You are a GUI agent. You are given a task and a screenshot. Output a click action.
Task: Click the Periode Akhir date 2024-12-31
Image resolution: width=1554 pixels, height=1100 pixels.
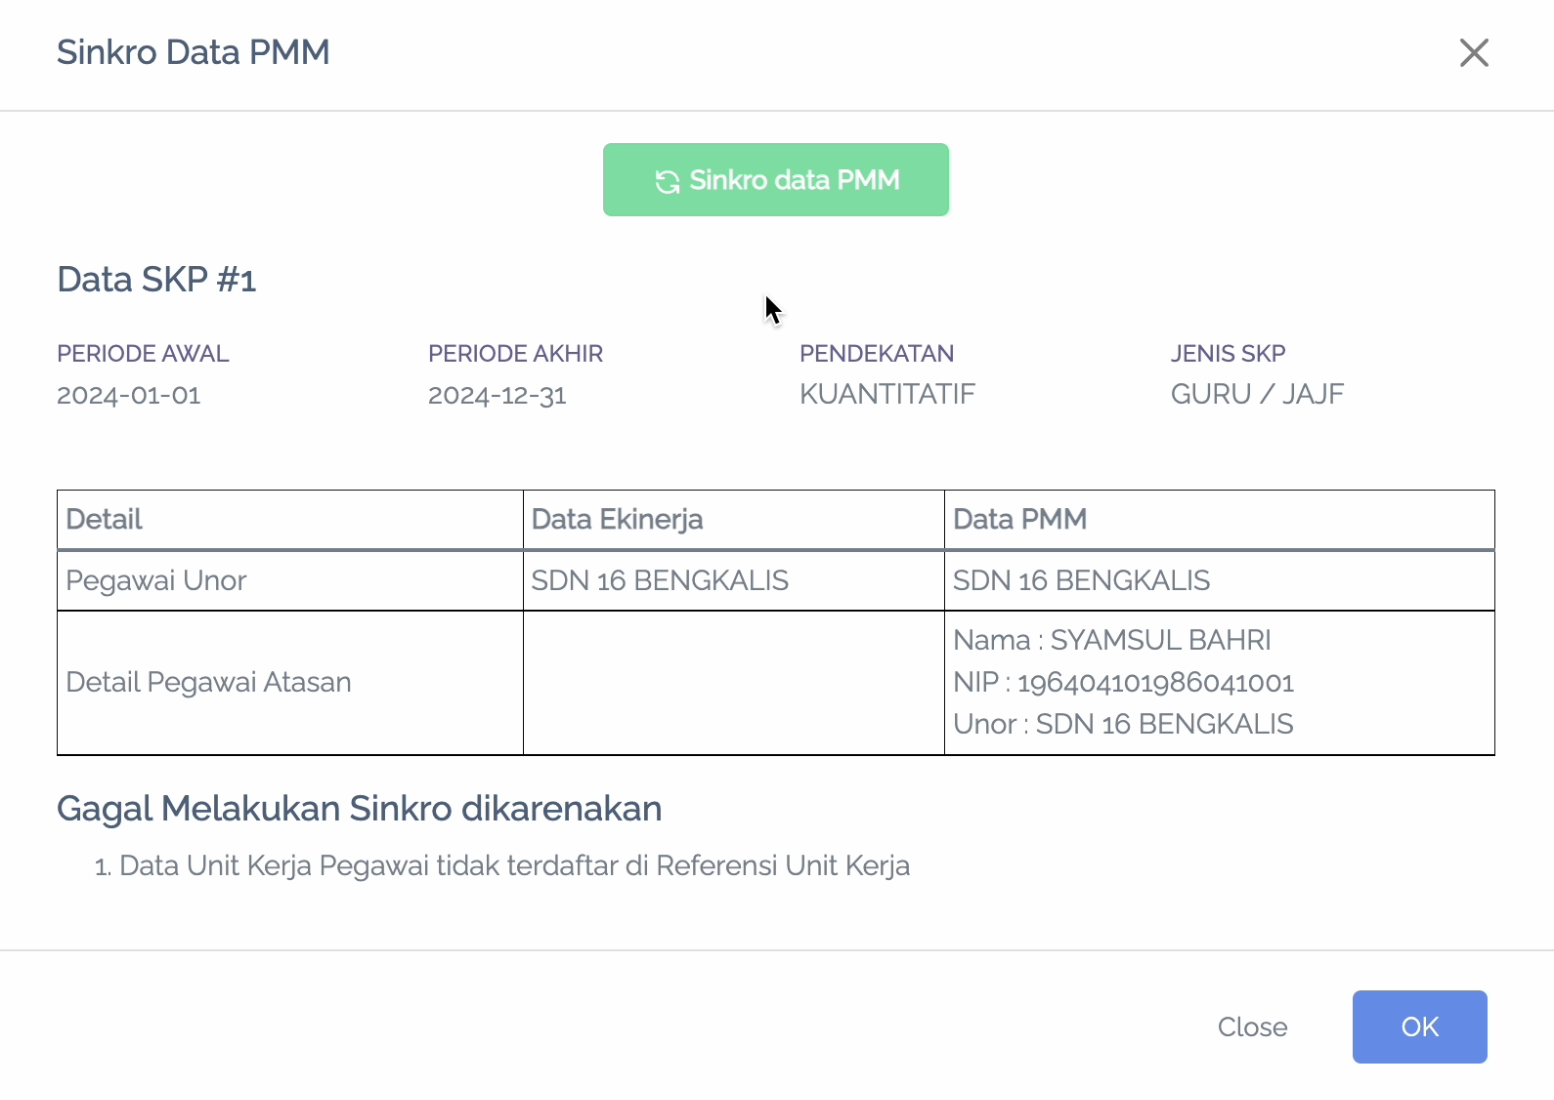(x=497, y=395)
